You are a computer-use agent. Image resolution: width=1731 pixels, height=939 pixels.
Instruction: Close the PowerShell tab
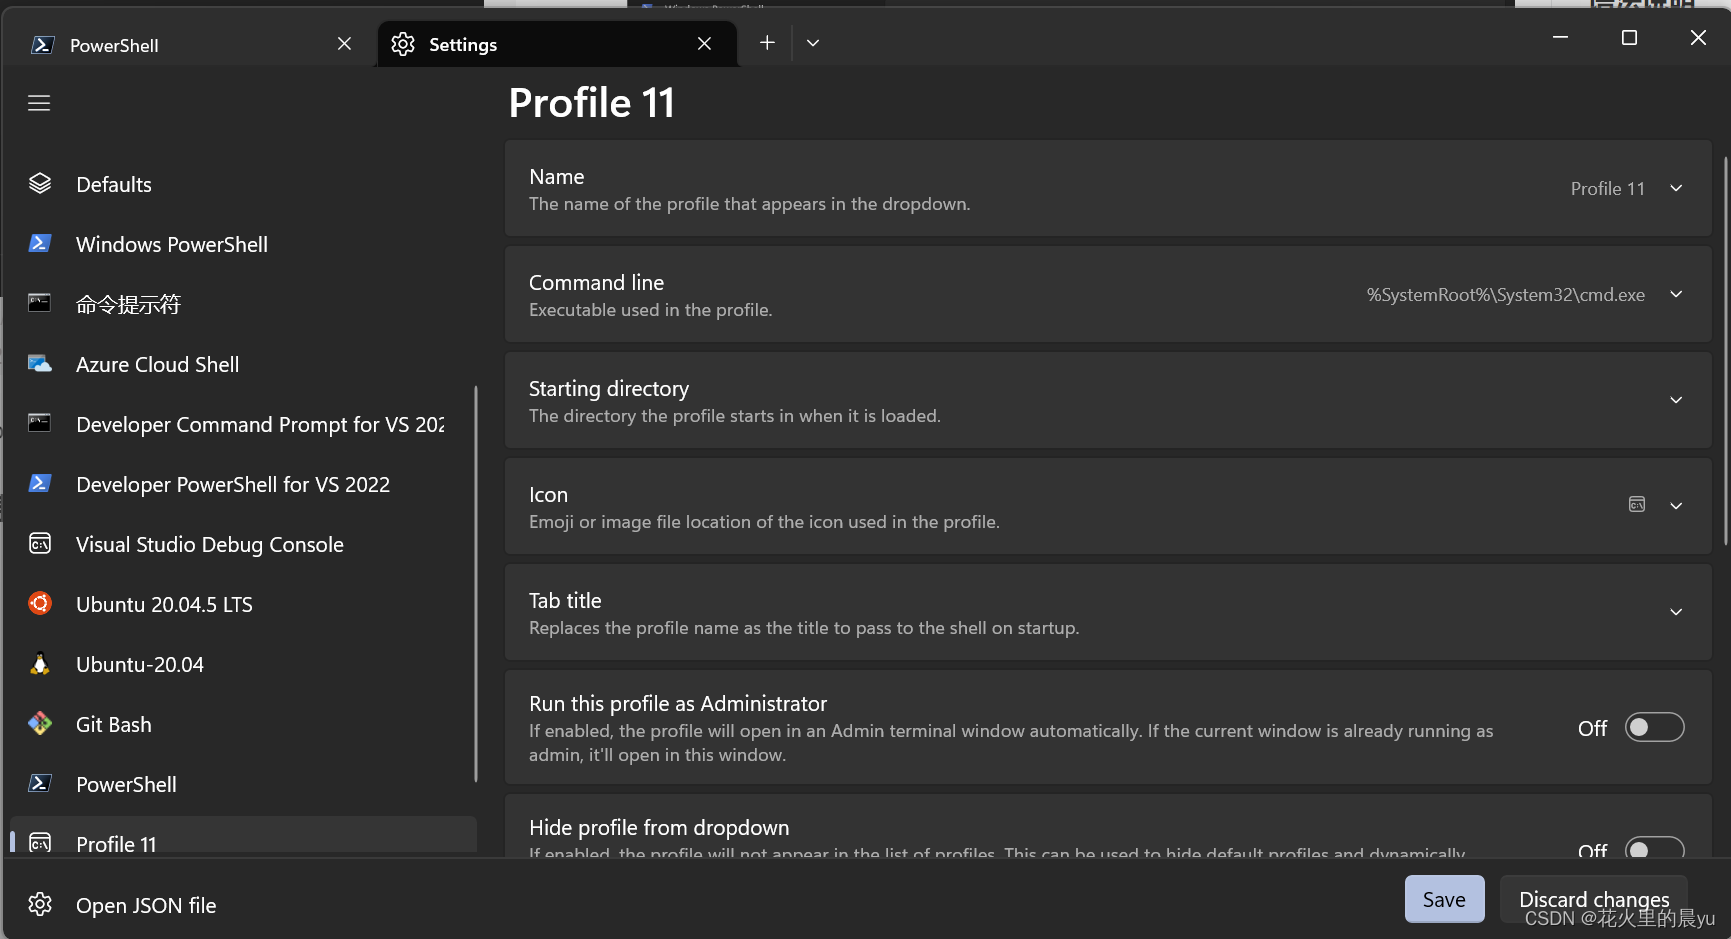click(x=344, y=44)
